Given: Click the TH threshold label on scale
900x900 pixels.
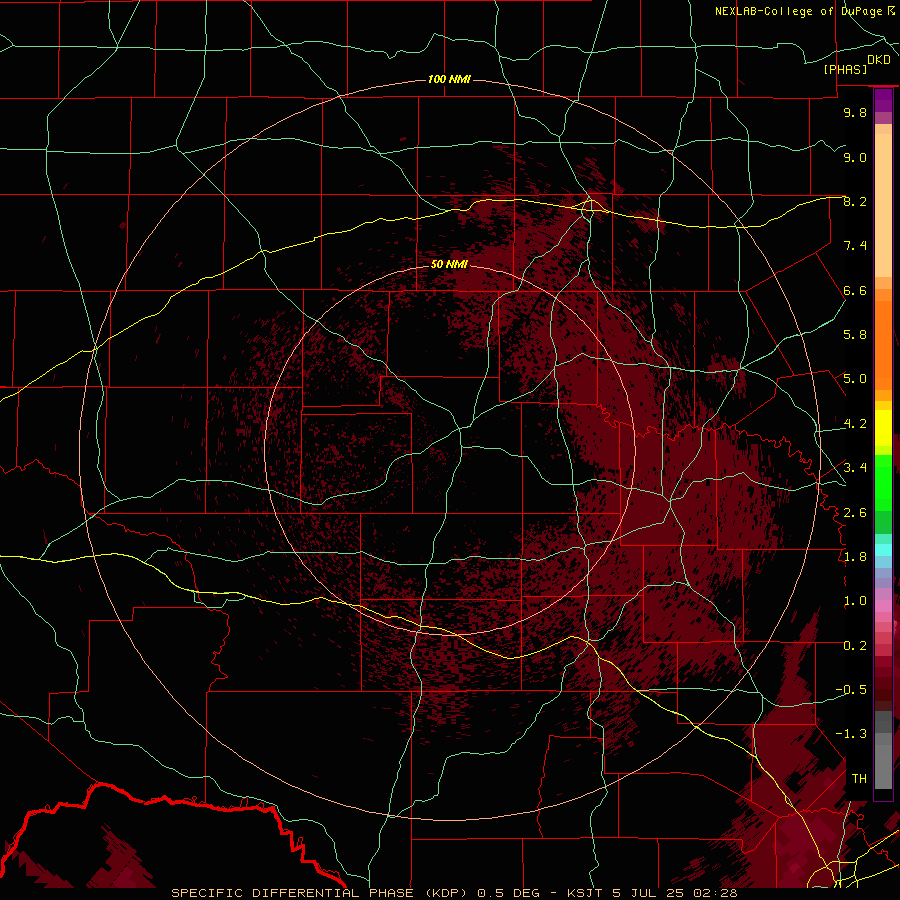Looking at the screenshot, I should [859, 778].
